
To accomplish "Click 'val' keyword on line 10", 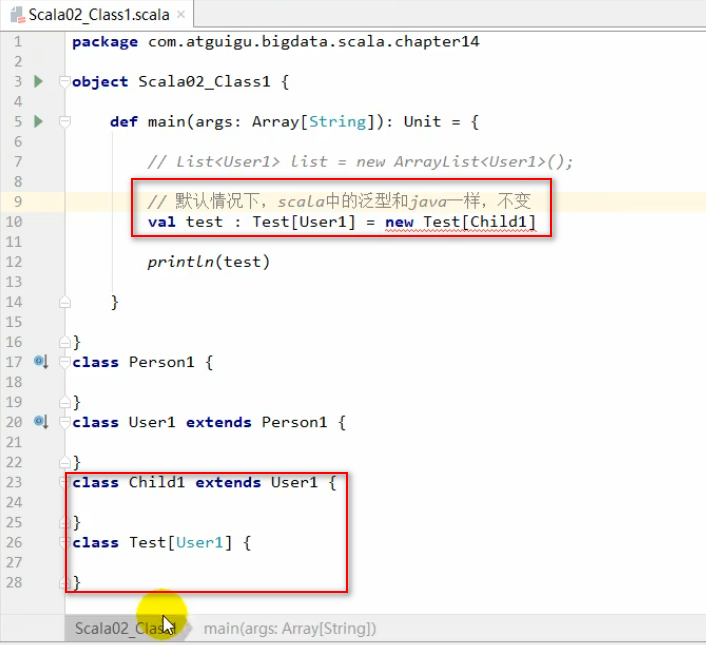I will click(x=162, y=222).
